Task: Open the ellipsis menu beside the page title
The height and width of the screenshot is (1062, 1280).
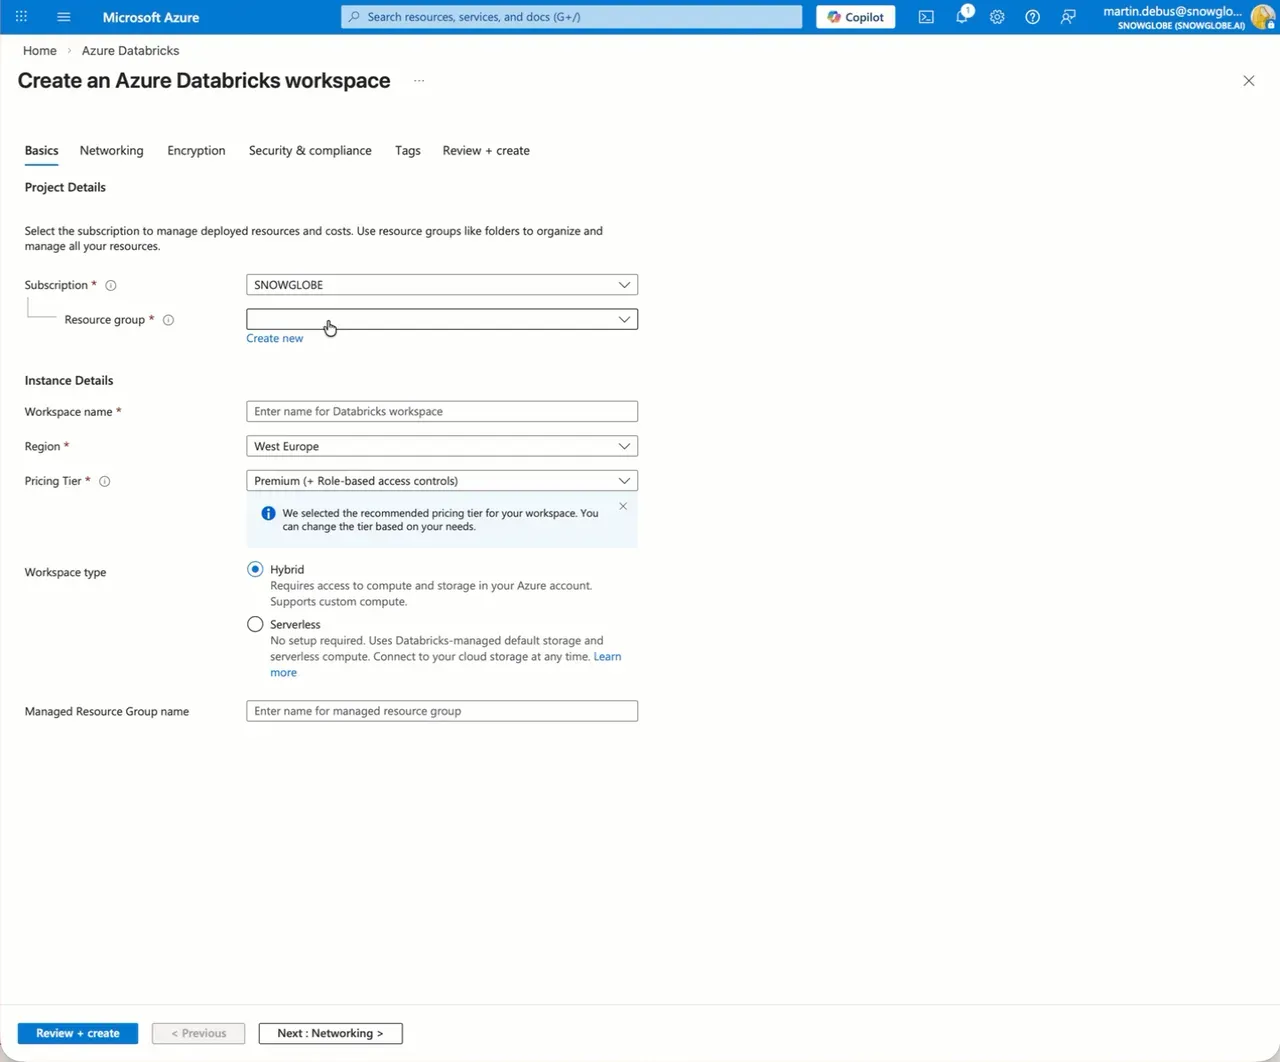Action: click(x=419, y=81)
